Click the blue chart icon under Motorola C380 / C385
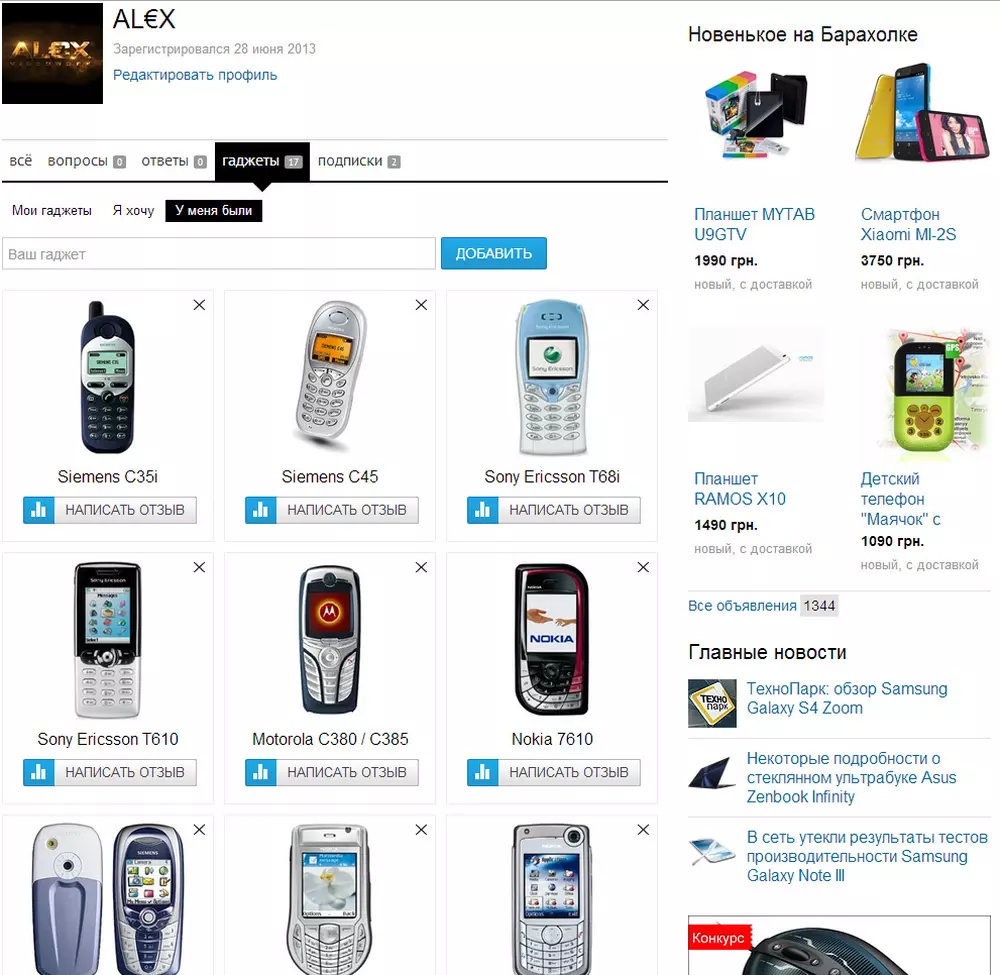Image resolution: width=1000 pixels, height=975 pixels. [x=261, y=772]
